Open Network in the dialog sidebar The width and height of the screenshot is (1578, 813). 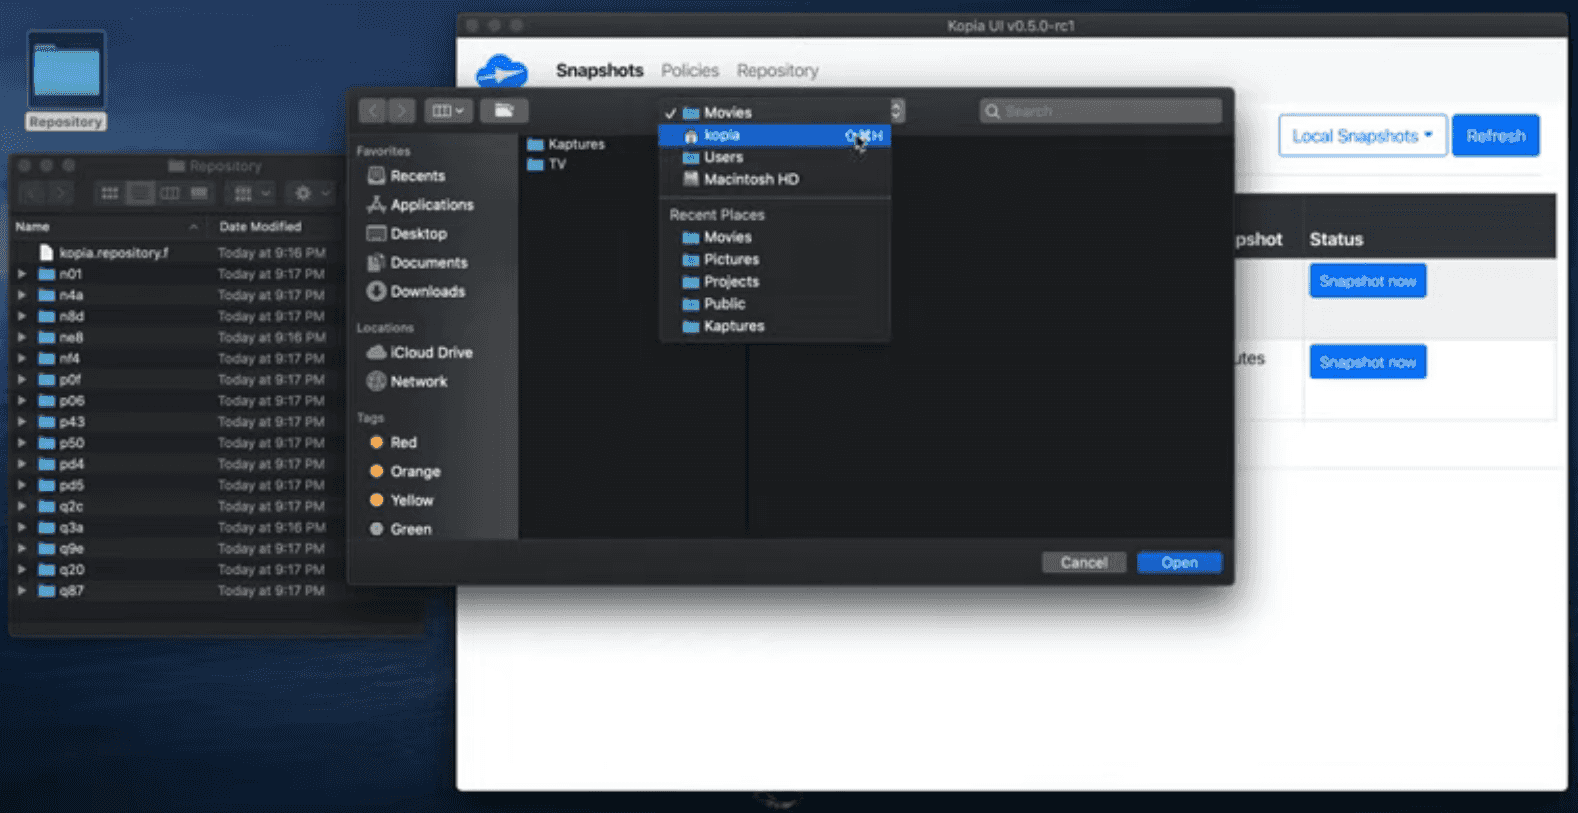407,382
